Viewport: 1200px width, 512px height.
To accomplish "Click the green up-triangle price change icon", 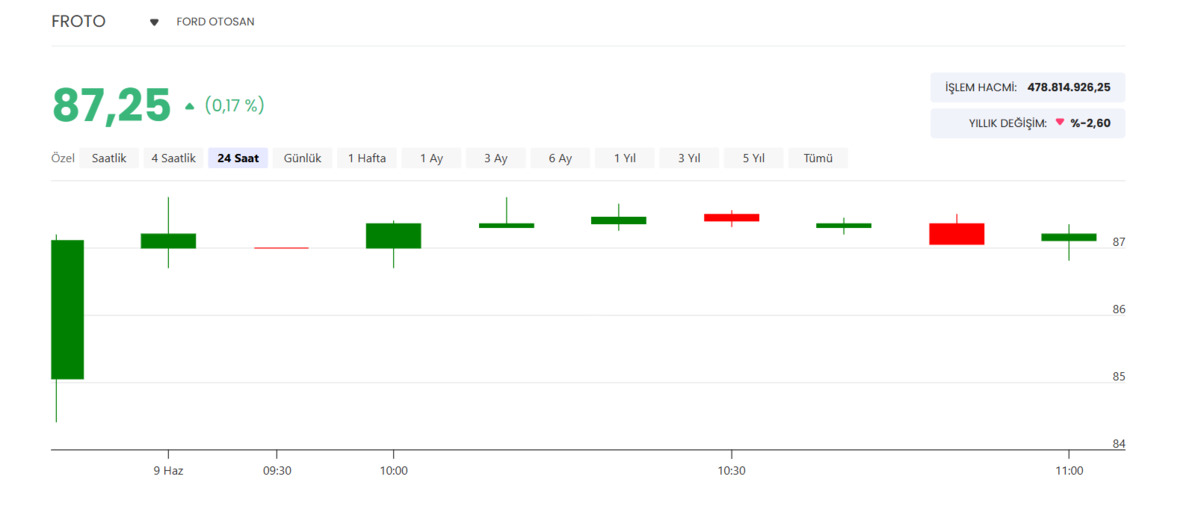I will click(190, 106).
